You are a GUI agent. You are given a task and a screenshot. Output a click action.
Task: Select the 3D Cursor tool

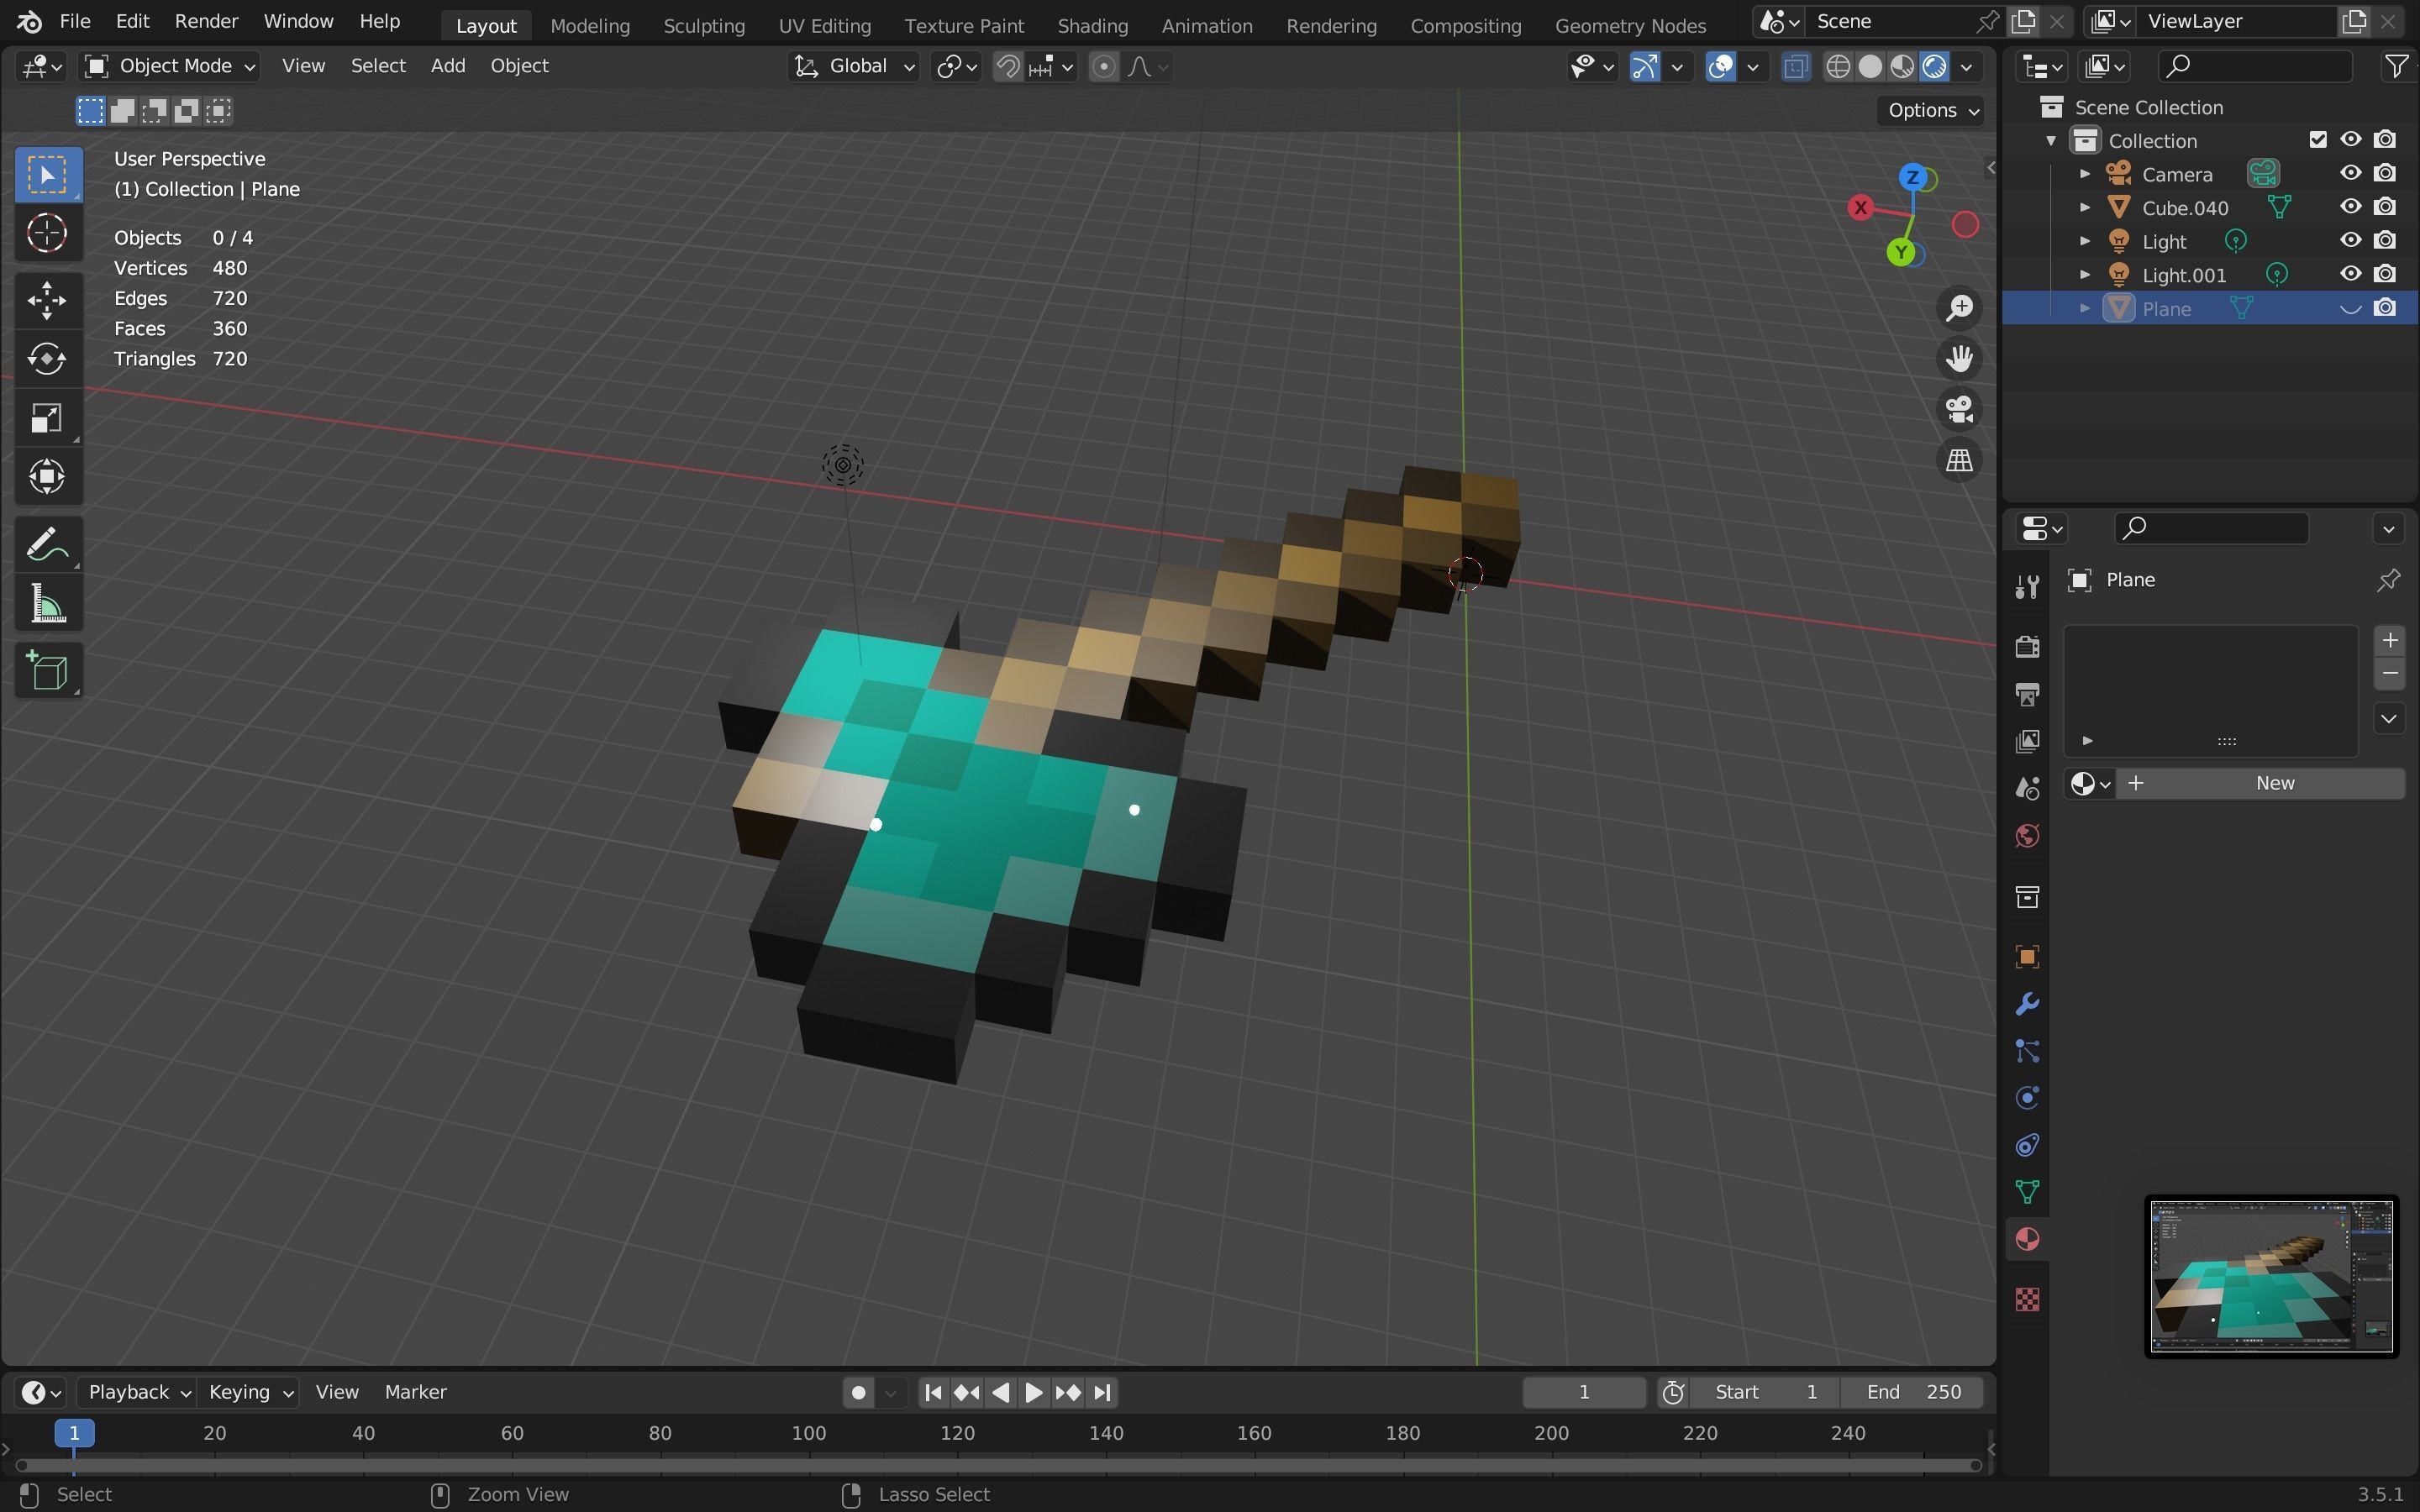click(47, 234)
